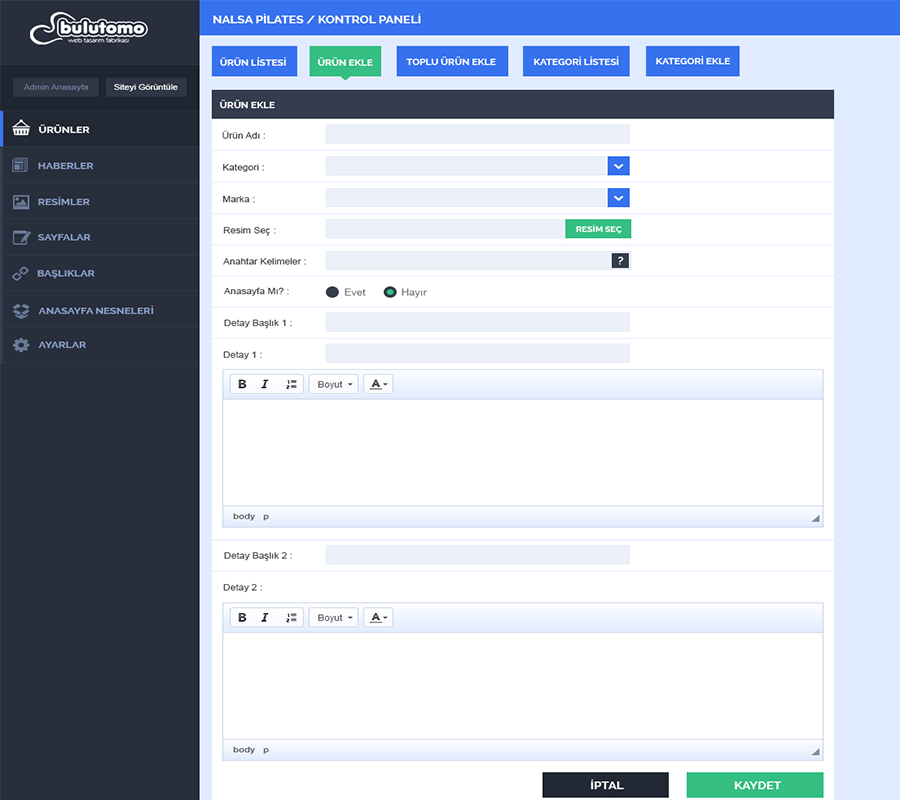900x800 pixels.
Task: Open the Marka dropdown arrow
Action: [618, 198]
